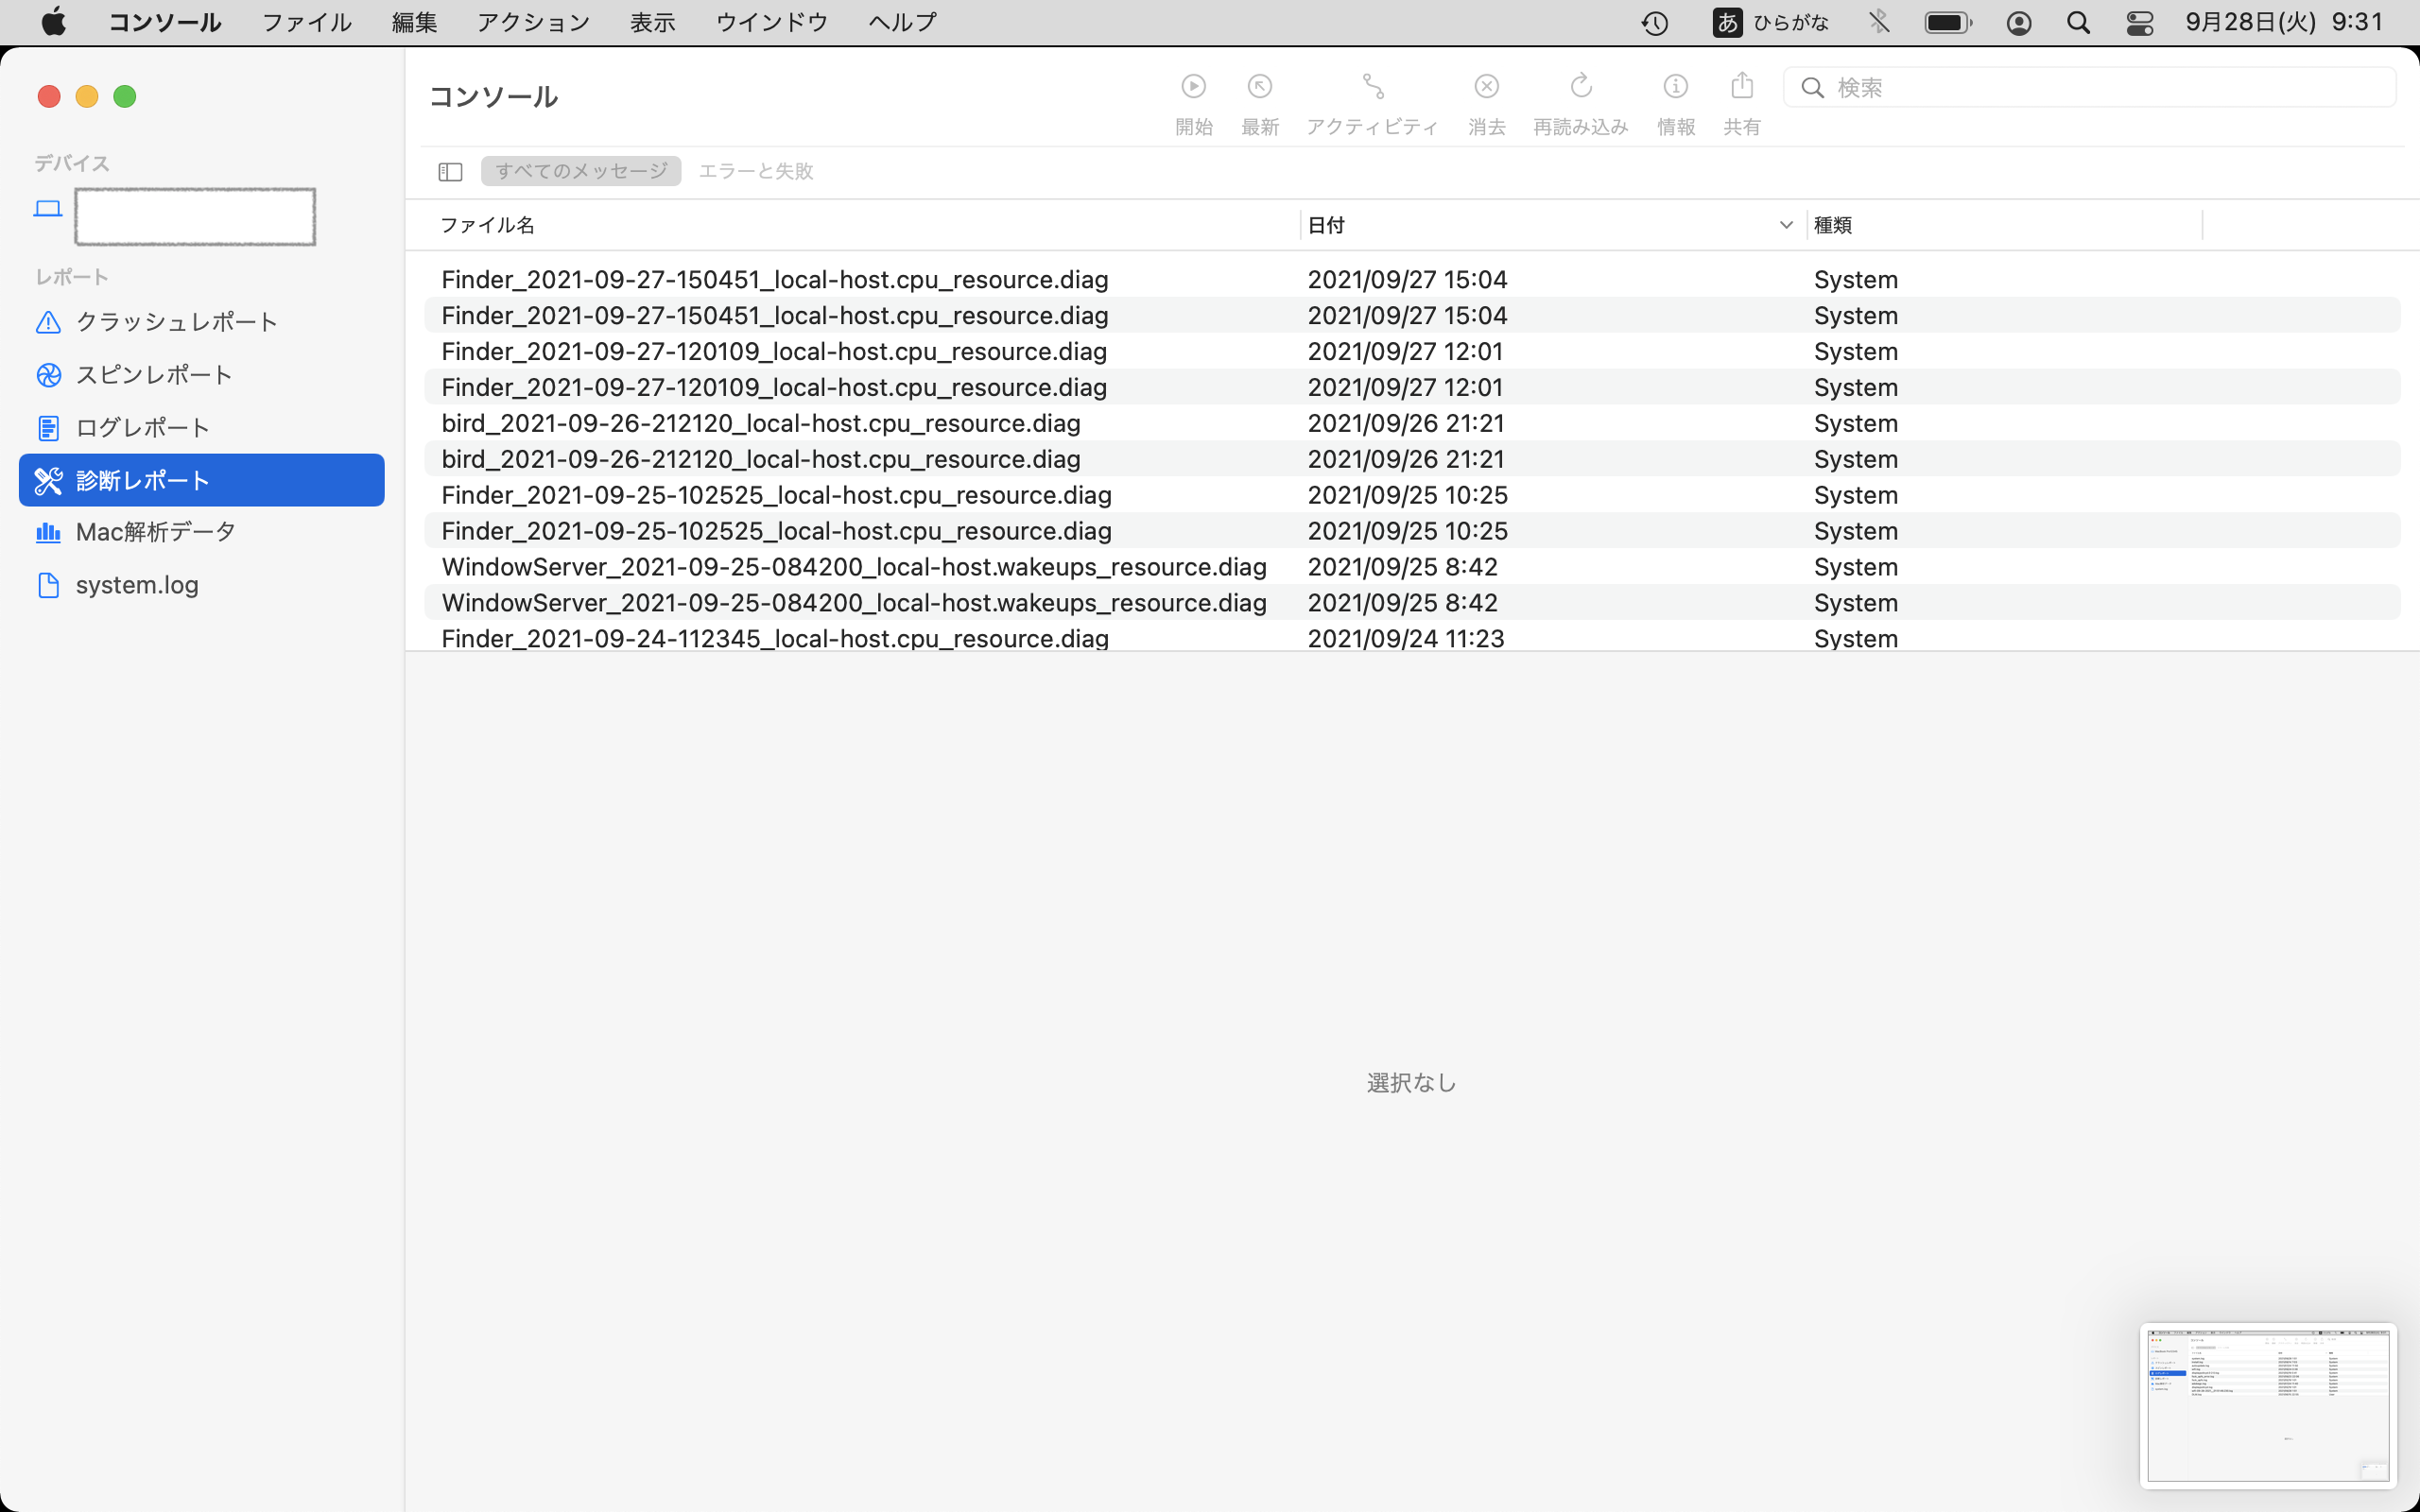The width and height of the screenshot is (2420, 1512).
Task: Open the 表示 menu
Action: click(652, 22)
